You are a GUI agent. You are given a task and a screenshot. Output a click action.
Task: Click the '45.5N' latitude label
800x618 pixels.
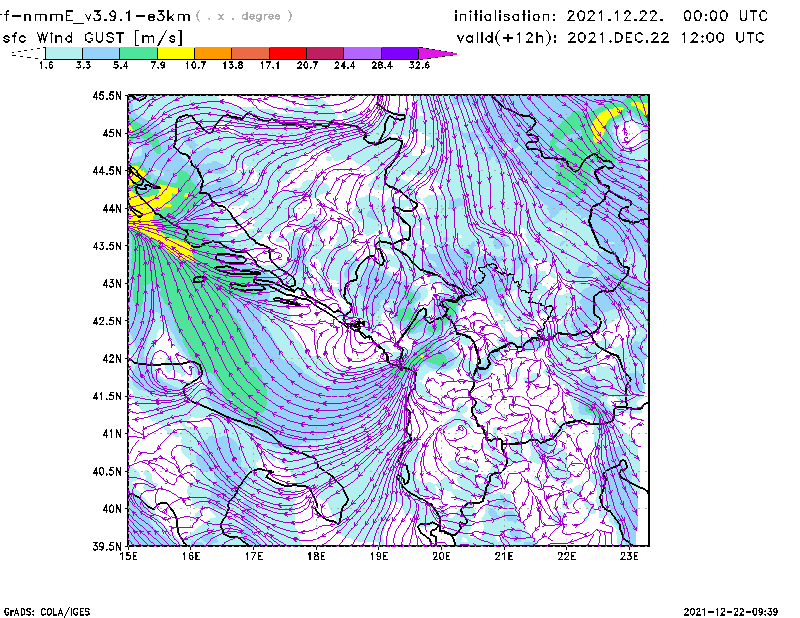[107, 95]
